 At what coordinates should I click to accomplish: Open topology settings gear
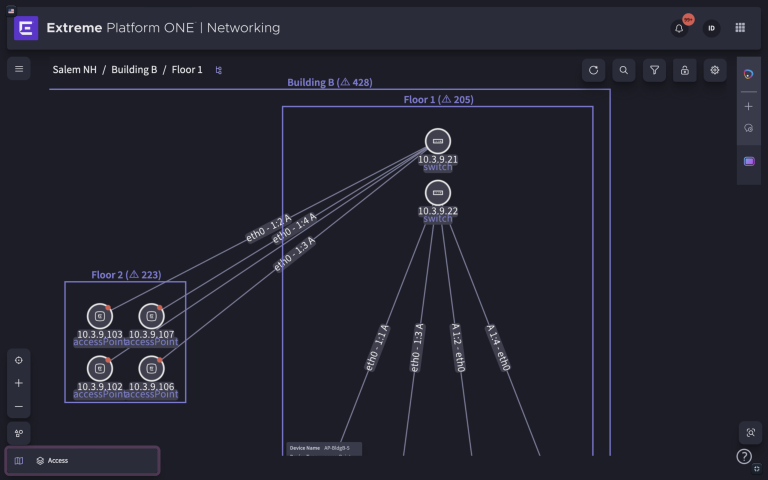(x=715, y=71)
